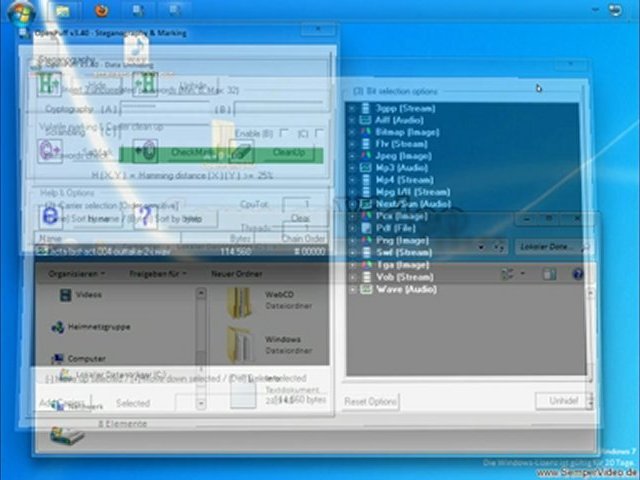Click the Explorer navigation pane scrollbar
The height and width of the screenshot is (480, 640).
pos(200,340)
